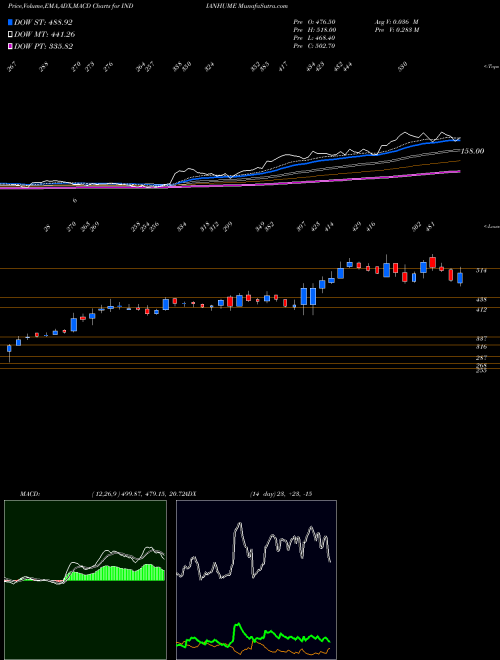Select the 'DOW MT: 441.26' legend label

(x=45, y=35)
